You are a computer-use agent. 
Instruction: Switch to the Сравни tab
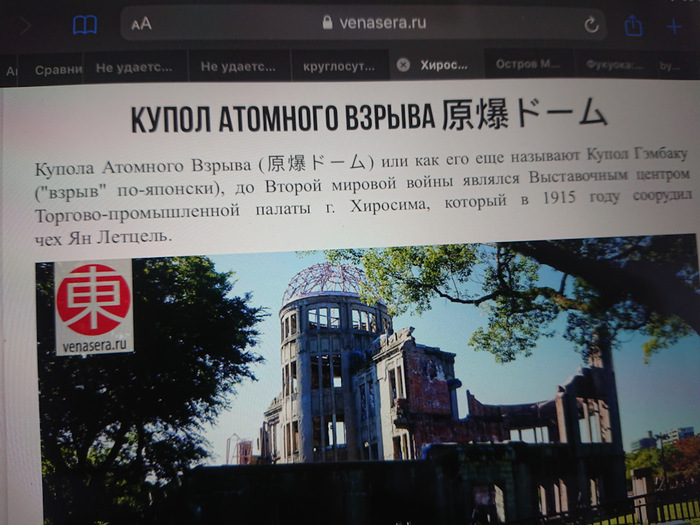pyautogui.click(x=50, y=69)
